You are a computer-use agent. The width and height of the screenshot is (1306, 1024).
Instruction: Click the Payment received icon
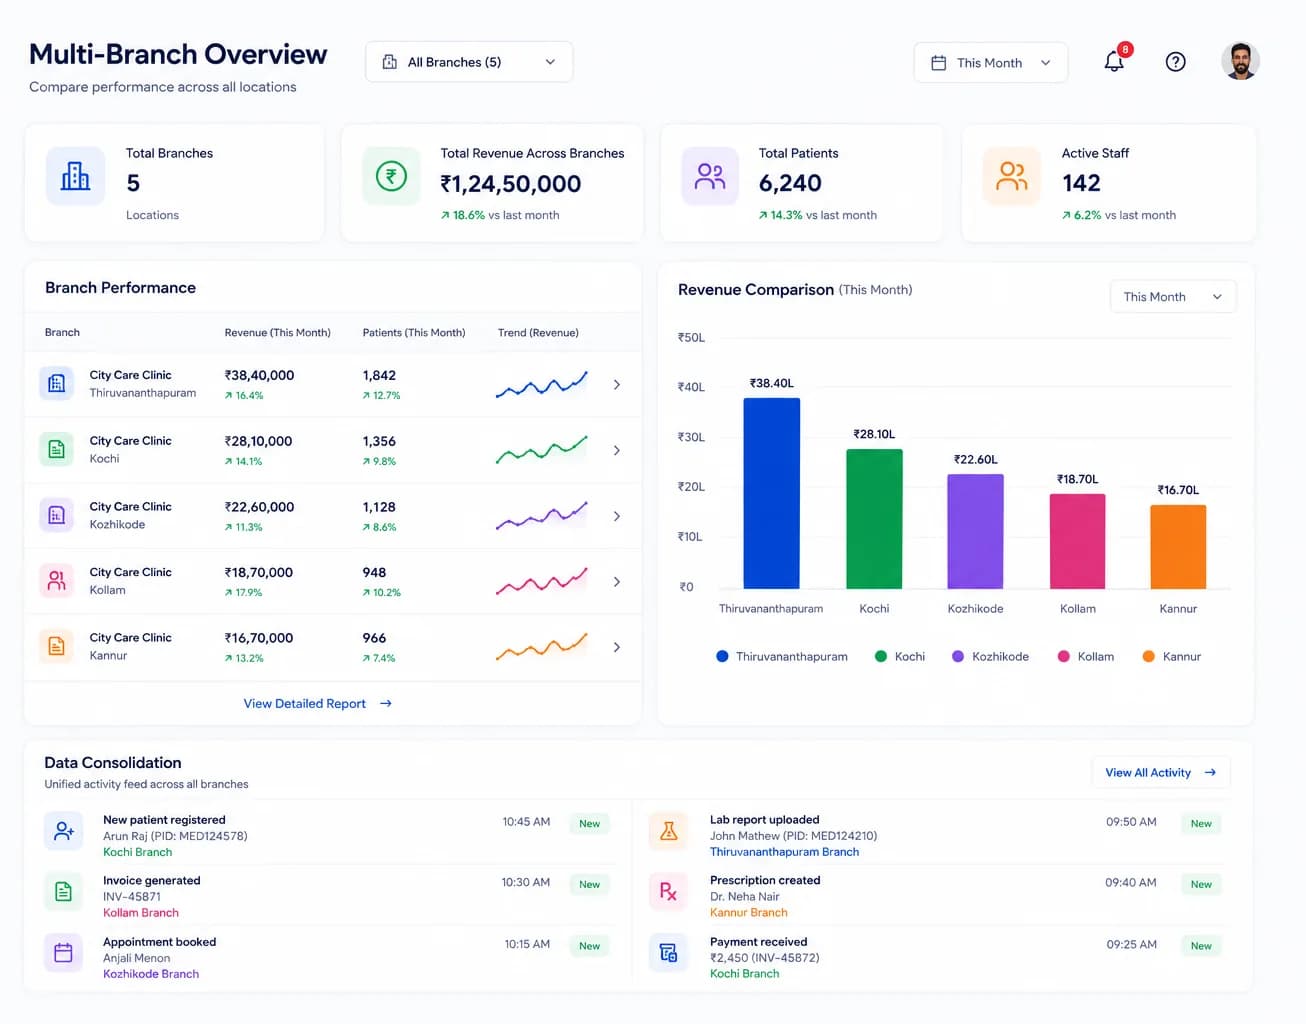tap(669, 953)
